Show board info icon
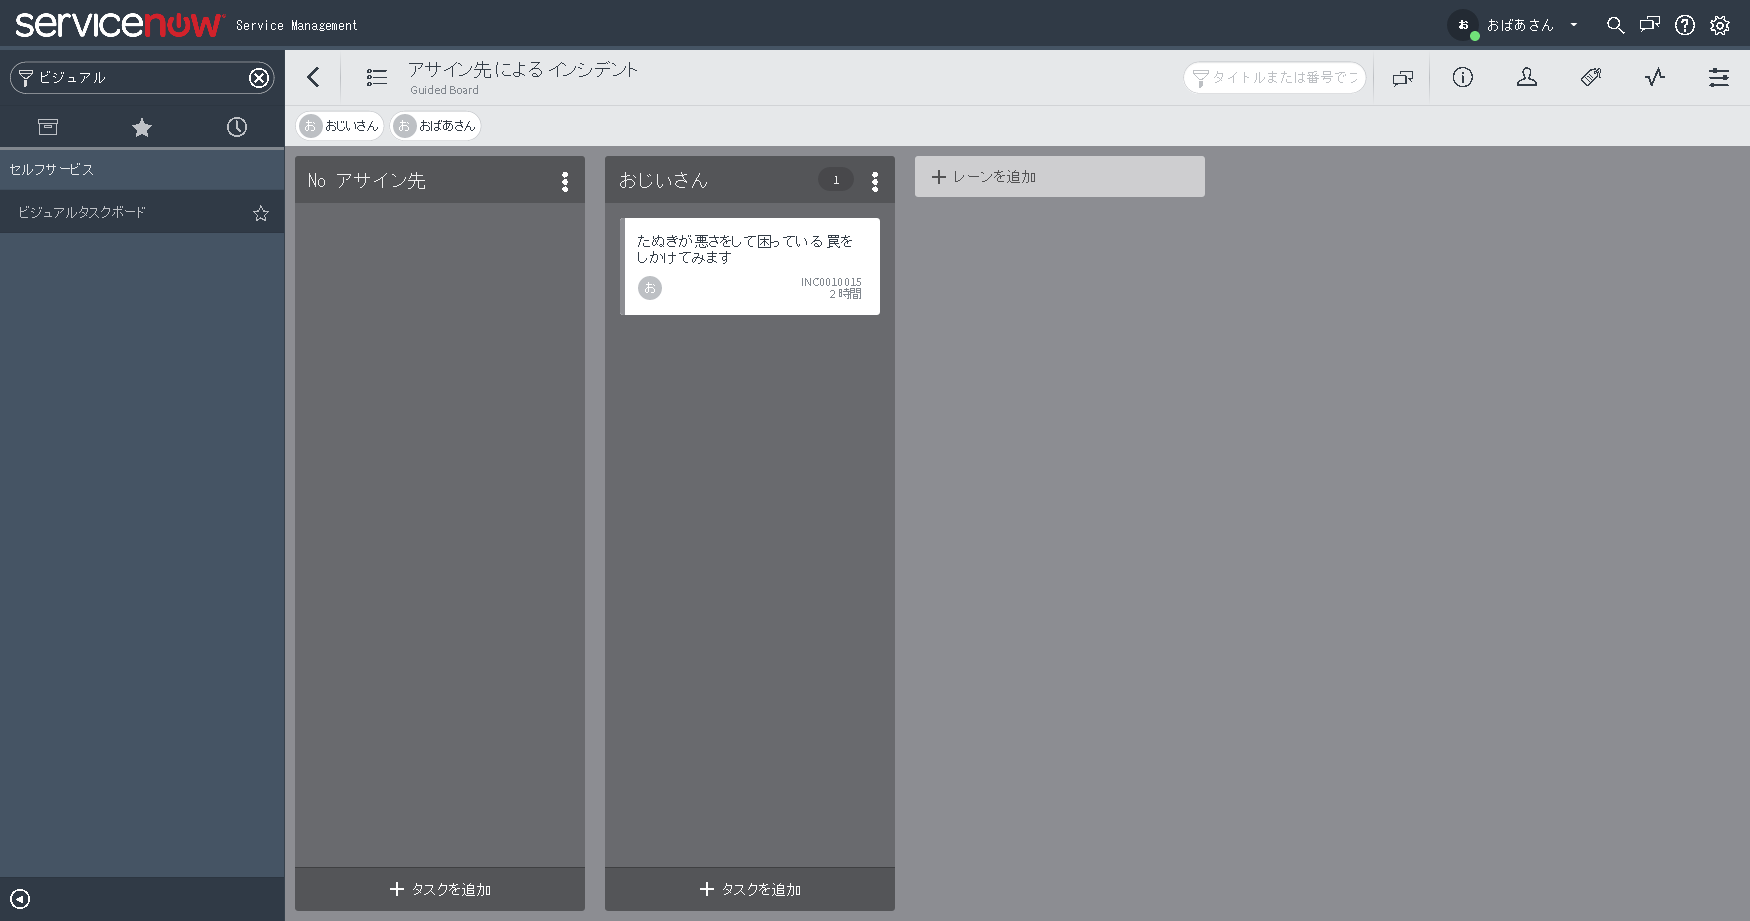This screenshot has width=1750, height=921. pyautogui.click(x=1463, y=77)
